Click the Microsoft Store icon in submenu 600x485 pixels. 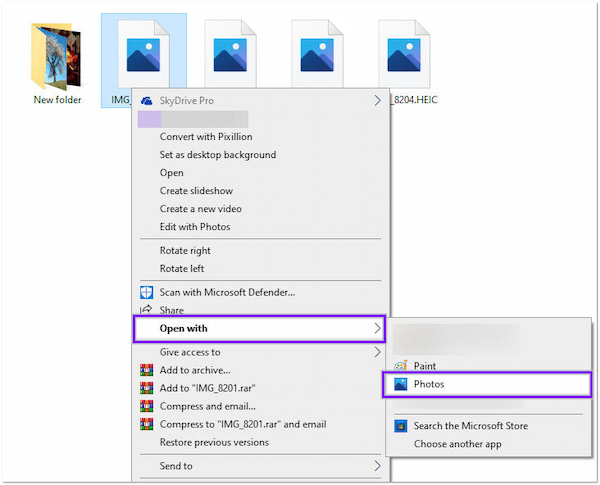(401, 426)
